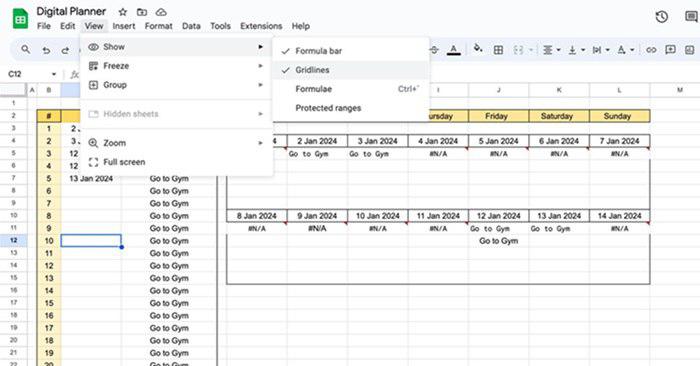Open the comments panel icon
This screenshot has width=700, height=366.
691,17
